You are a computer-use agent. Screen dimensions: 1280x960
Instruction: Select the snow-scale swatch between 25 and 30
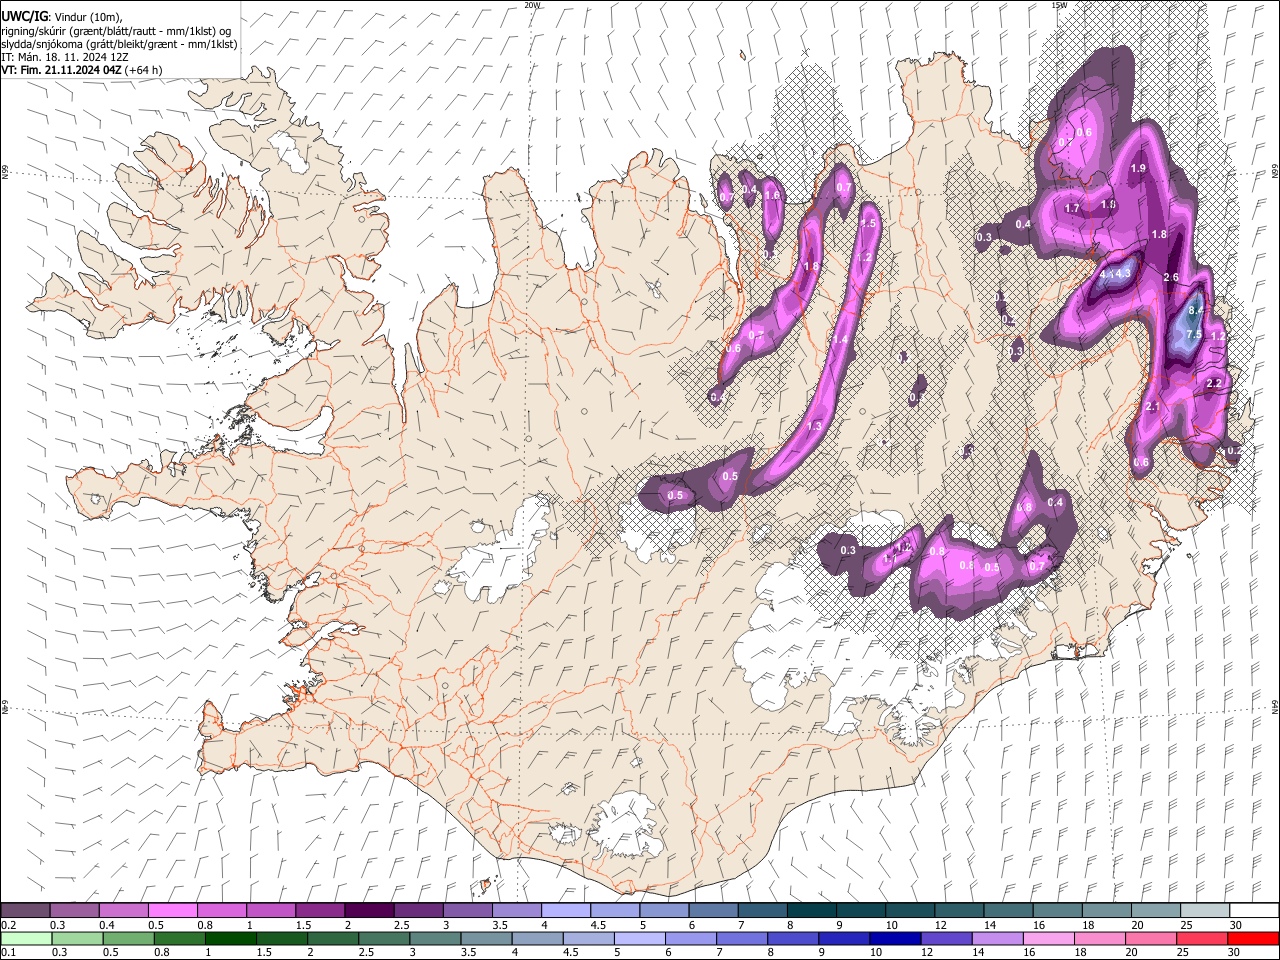(1205, 910)
